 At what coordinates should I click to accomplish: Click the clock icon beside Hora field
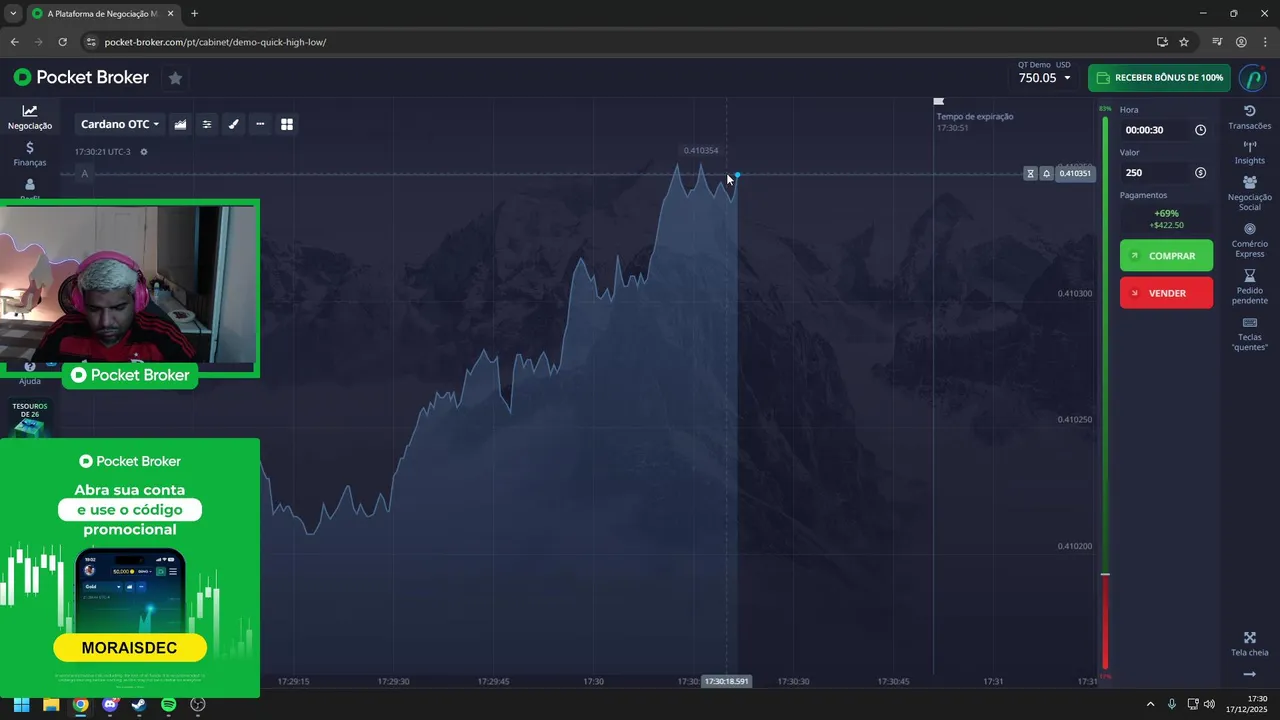tap(1200, 130)
